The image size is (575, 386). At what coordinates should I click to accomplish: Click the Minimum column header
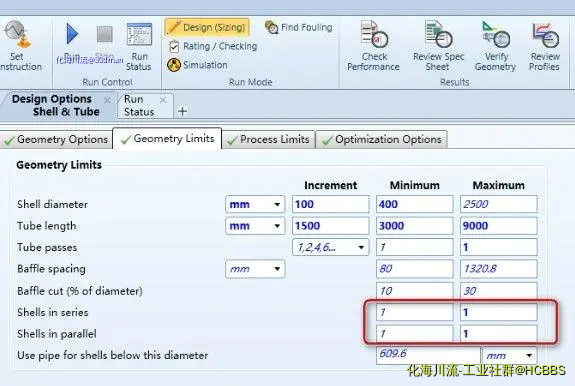click(414, 185)
